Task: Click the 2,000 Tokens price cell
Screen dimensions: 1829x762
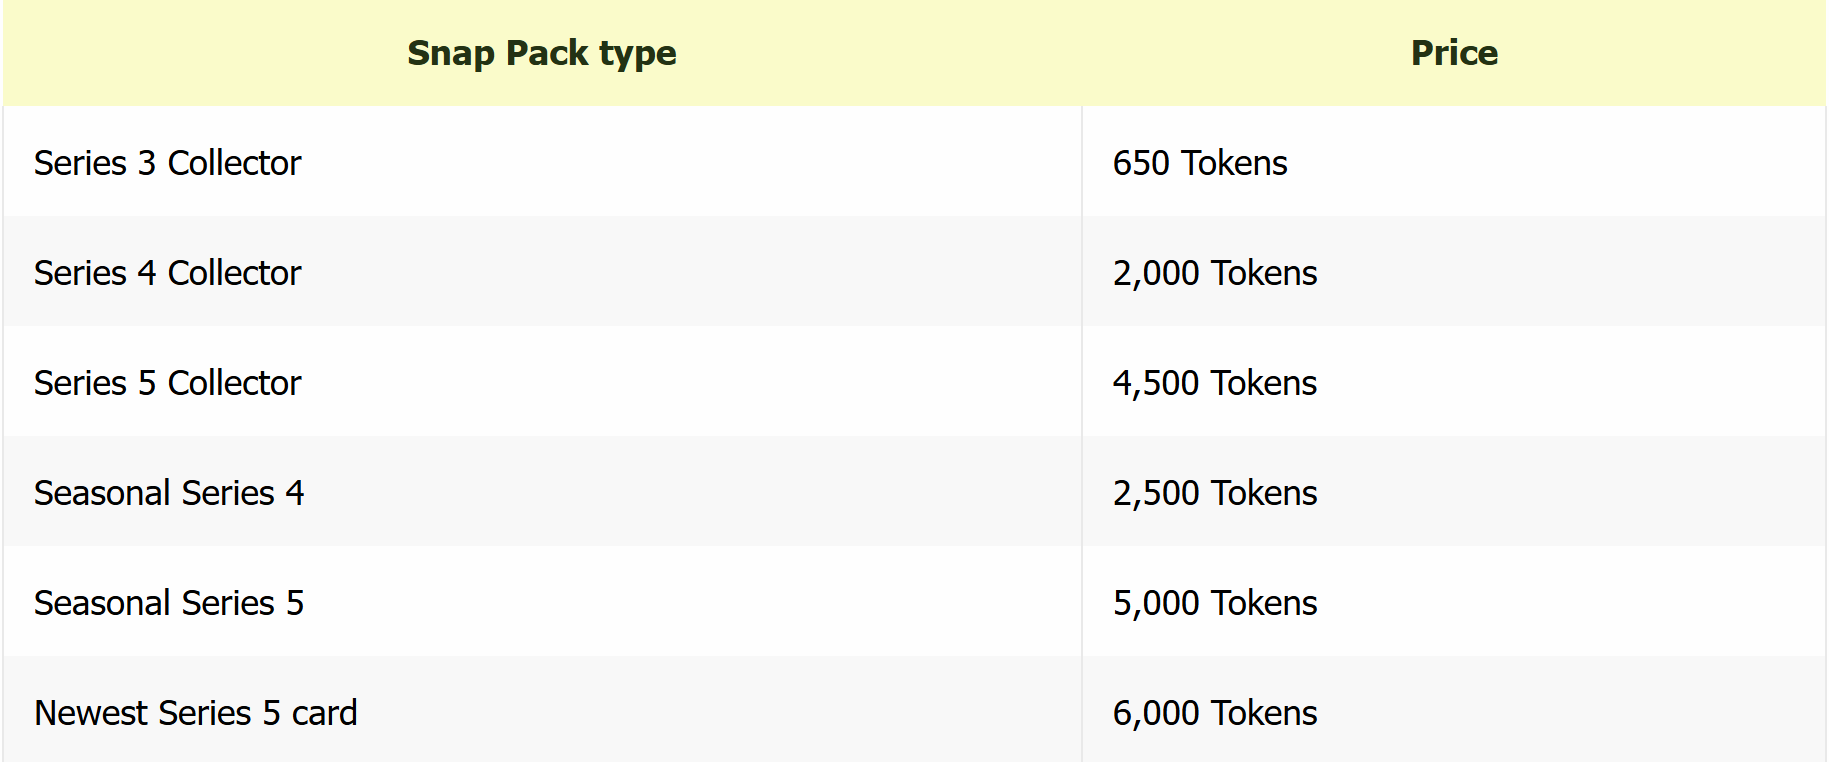Action: click(1214, 273)
